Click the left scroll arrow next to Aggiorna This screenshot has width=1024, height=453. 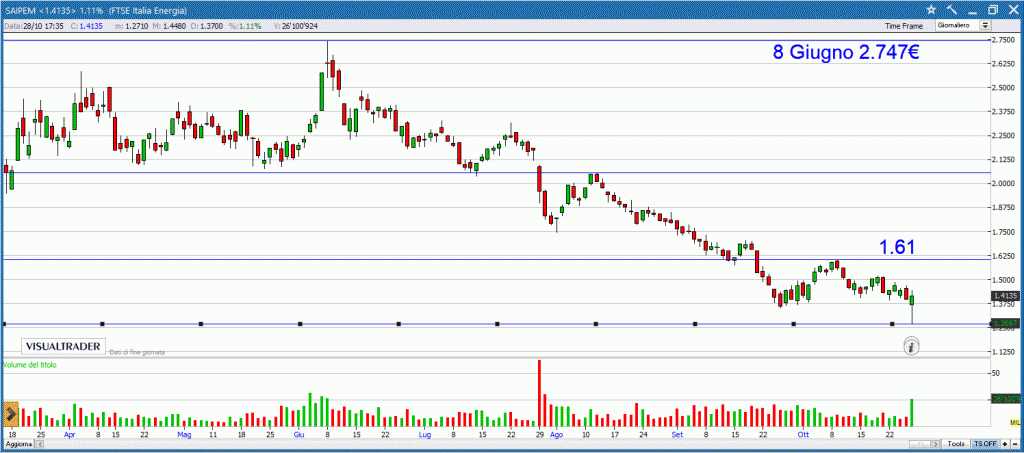click(38, 443)
